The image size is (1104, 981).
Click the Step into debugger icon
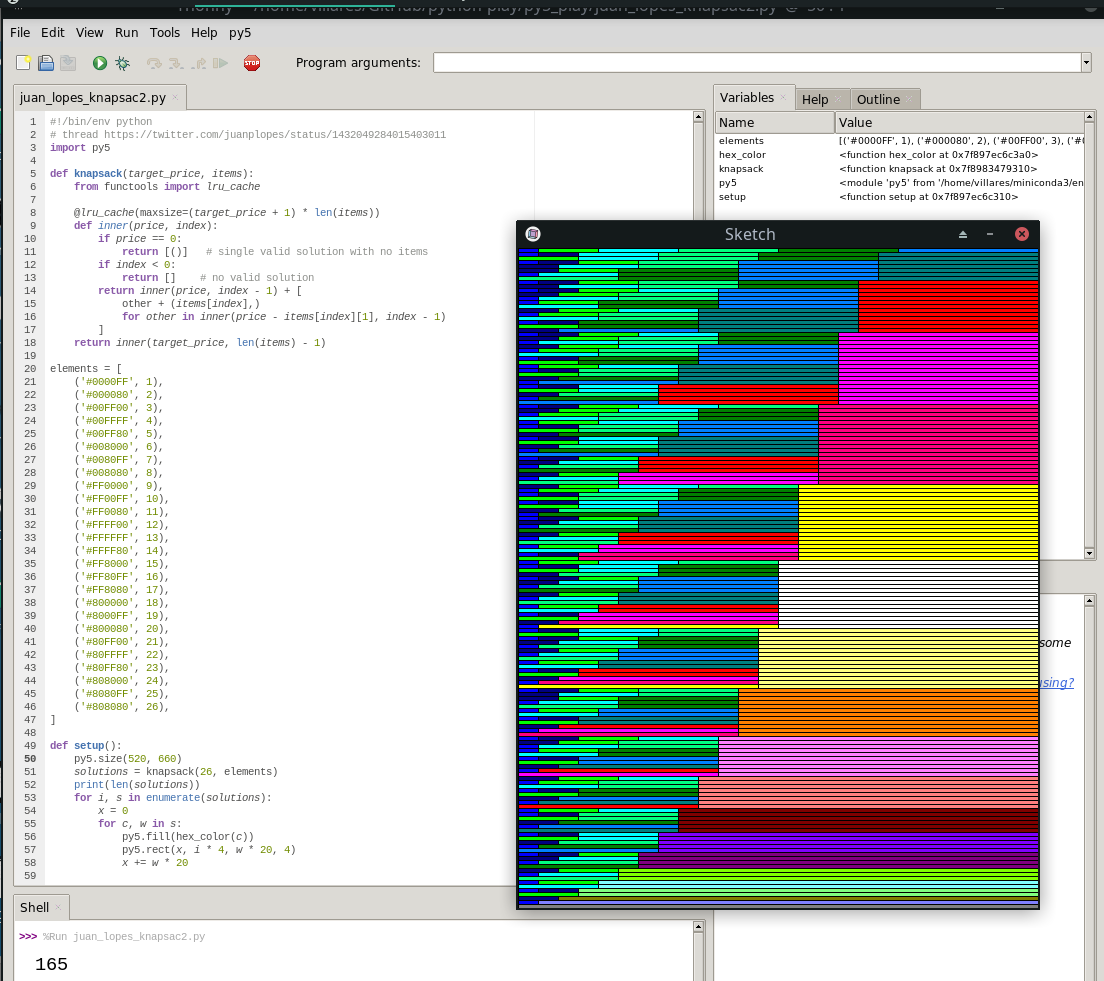[x=176, y=63]
